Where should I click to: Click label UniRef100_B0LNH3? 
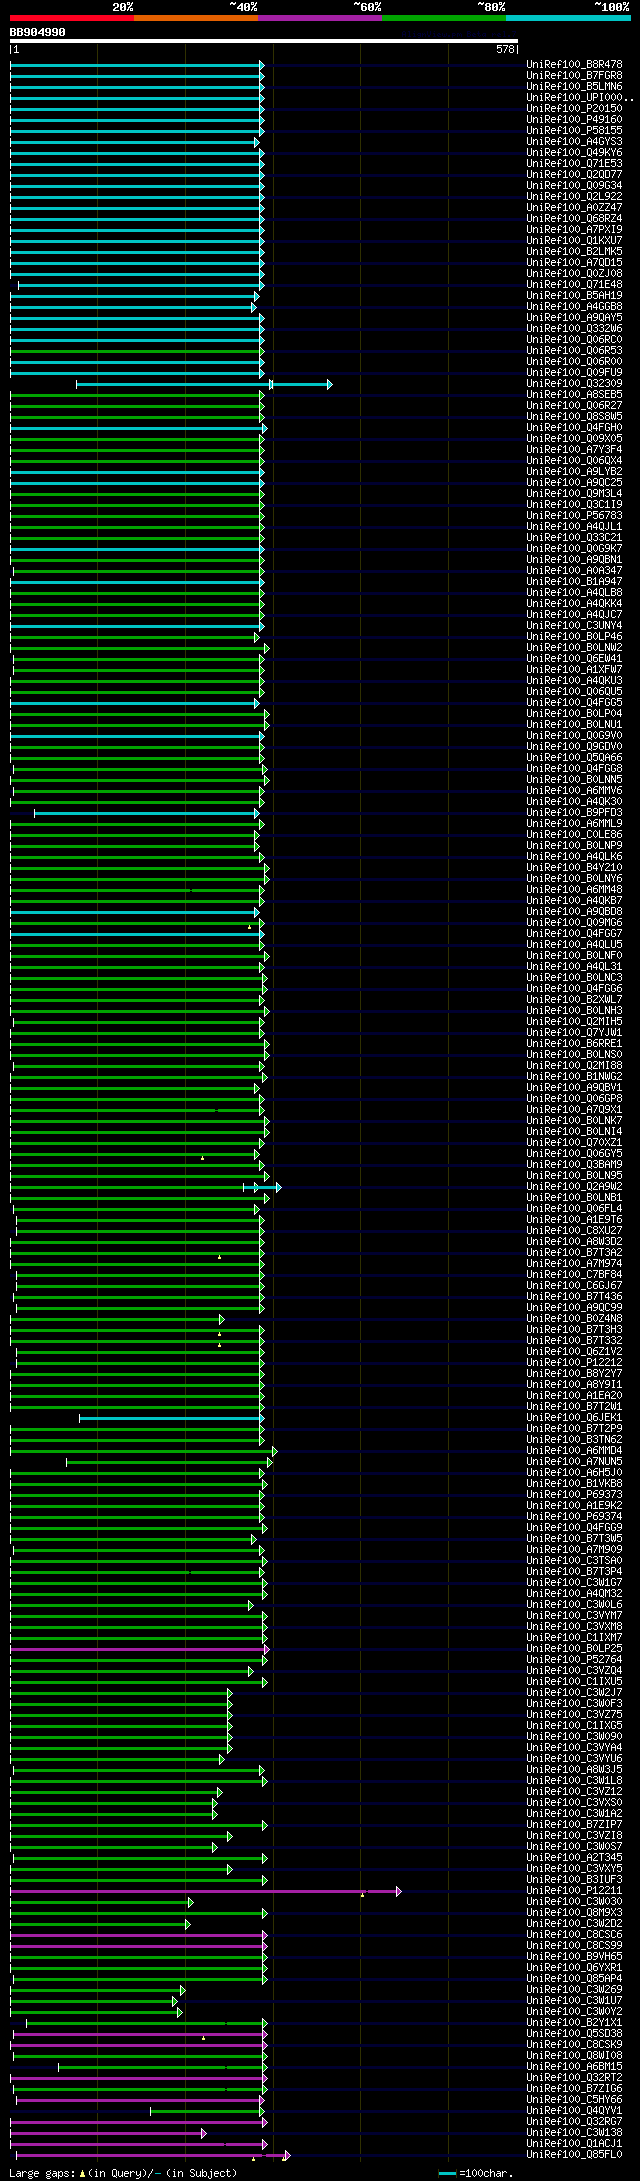574,1010
